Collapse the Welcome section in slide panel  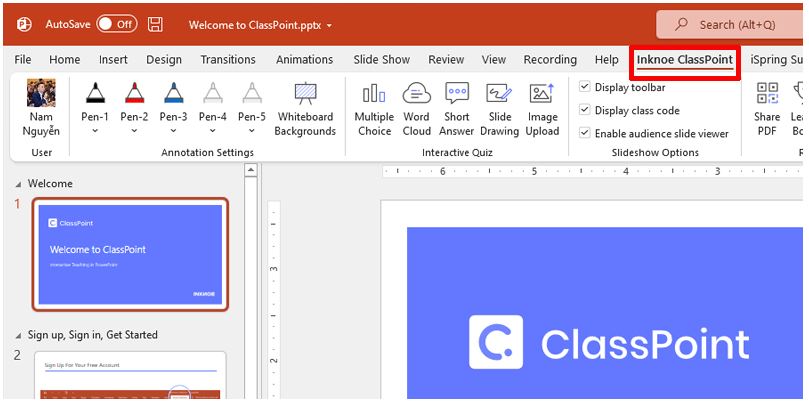(x=19, y=184)
